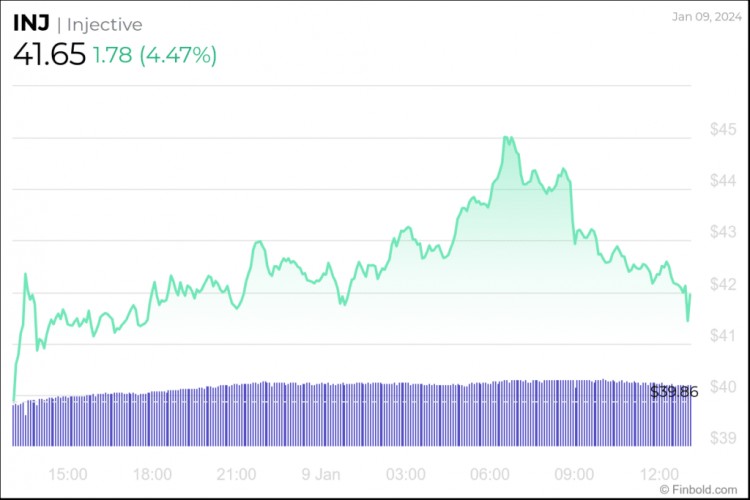Click the $39.86 previous close label
Viewport: 750px width, 500px height.
click(674, 392)
